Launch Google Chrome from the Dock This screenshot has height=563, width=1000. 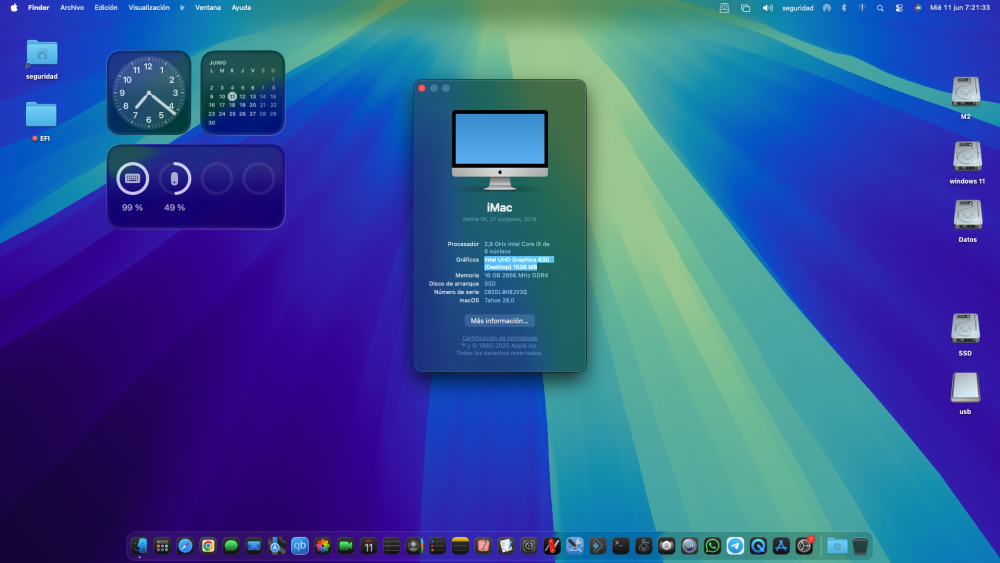208,546
